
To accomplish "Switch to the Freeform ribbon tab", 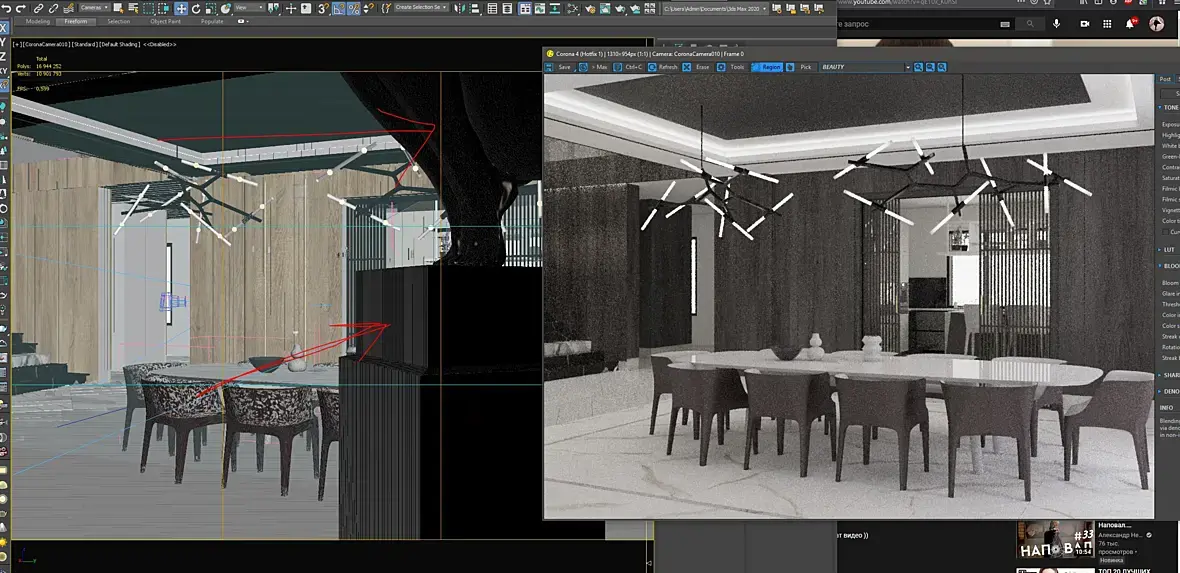I will [74, 21].
